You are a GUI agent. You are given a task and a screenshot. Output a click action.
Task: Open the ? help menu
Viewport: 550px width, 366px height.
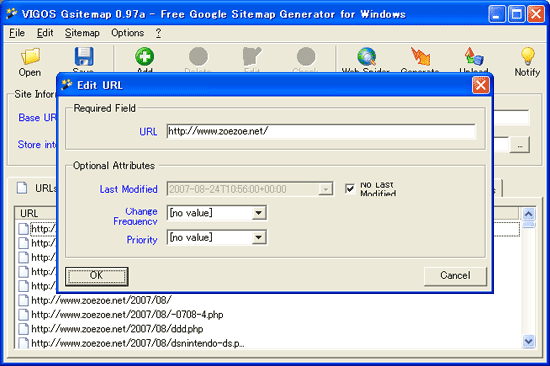tap(159, 33)
